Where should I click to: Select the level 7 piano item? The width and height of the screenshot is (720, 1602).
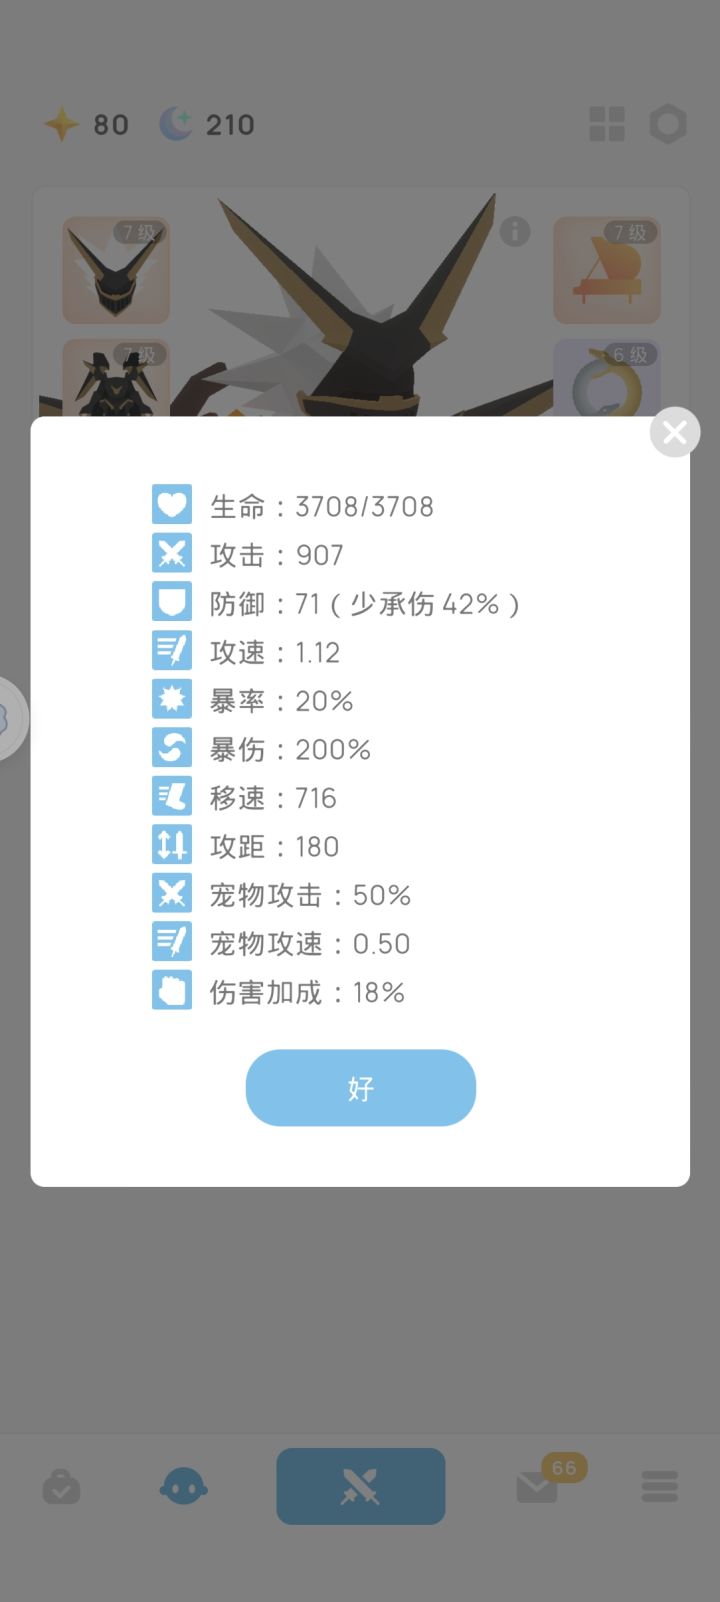point(607,270)
